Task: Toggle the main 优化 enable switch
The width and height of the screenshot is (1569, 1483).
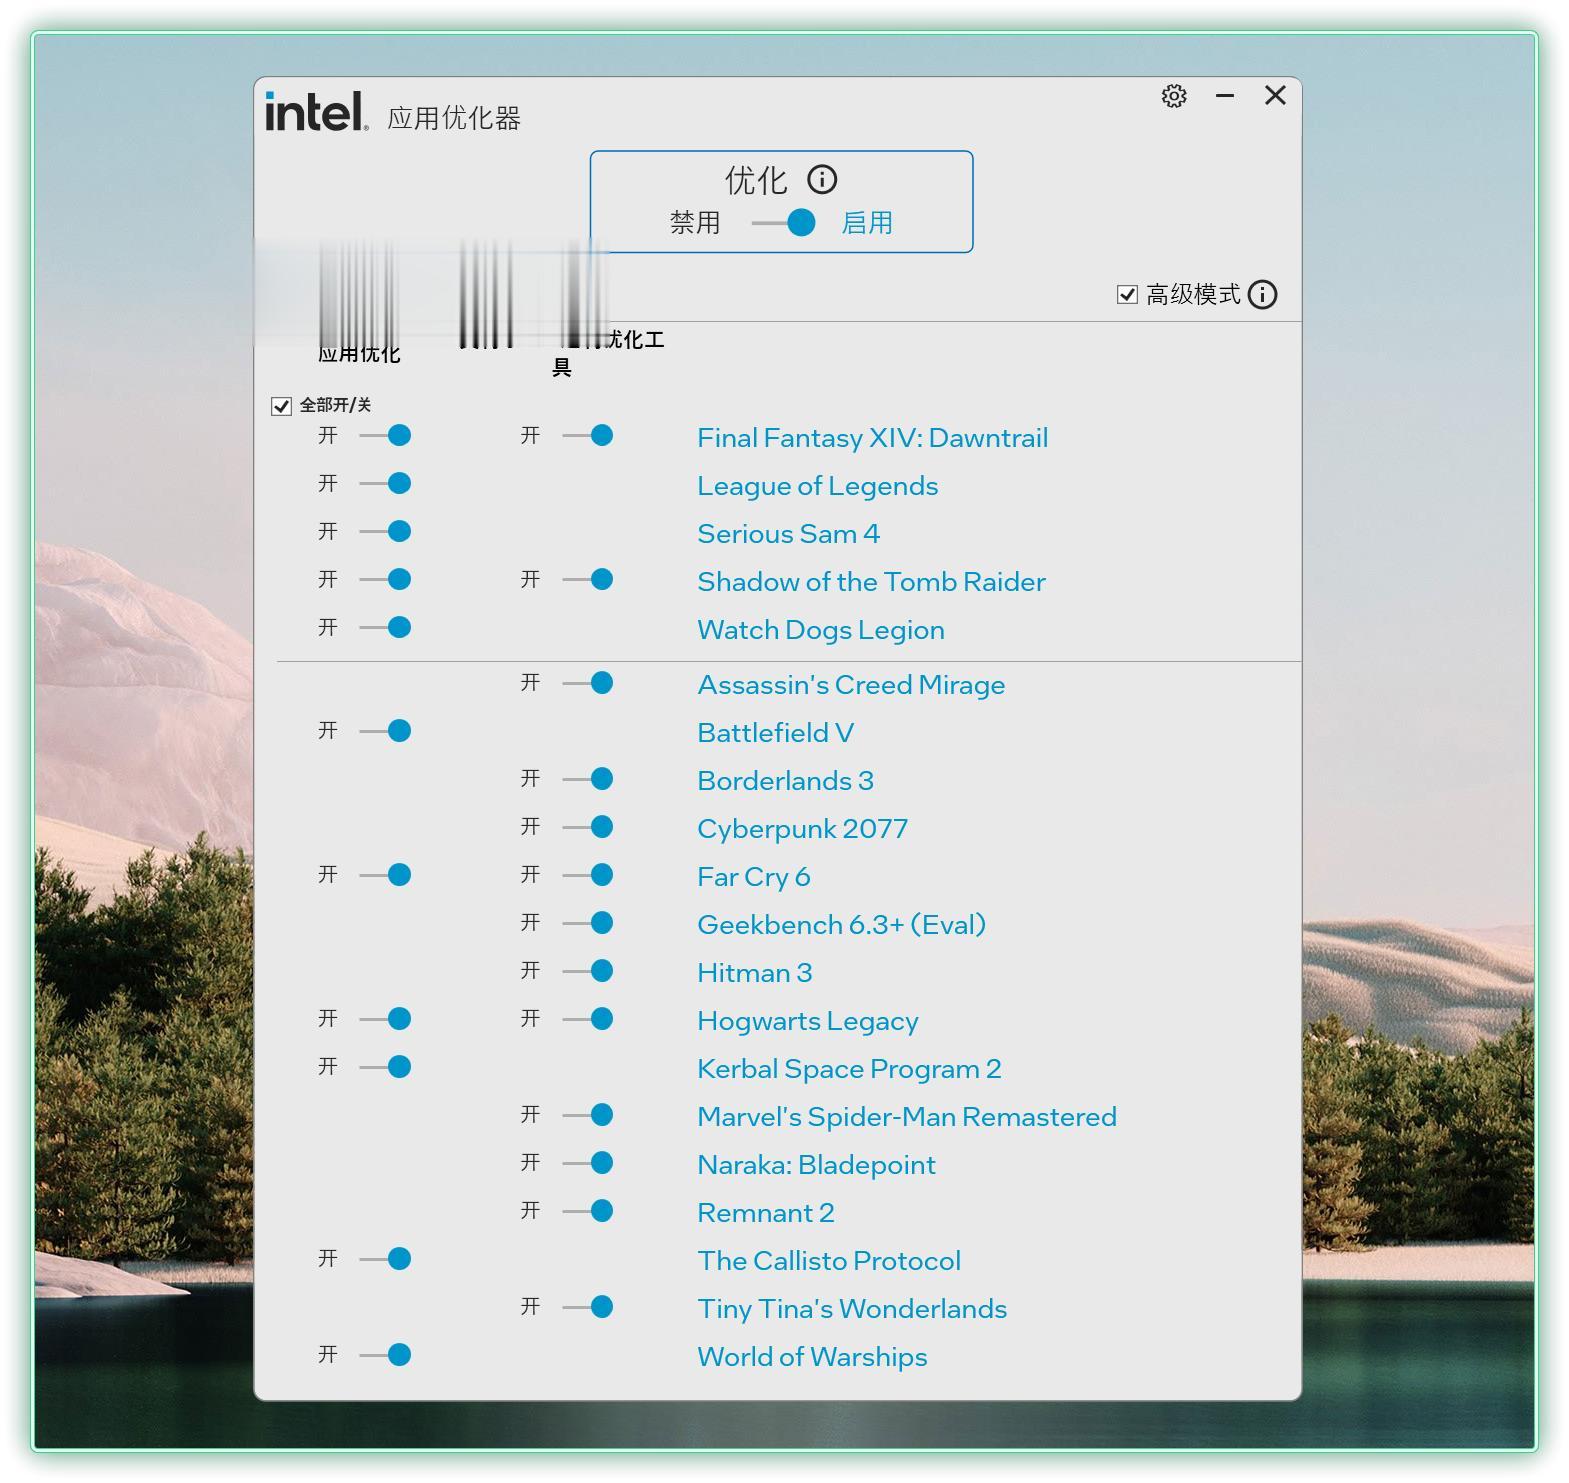Action: [x=783, y=223]
